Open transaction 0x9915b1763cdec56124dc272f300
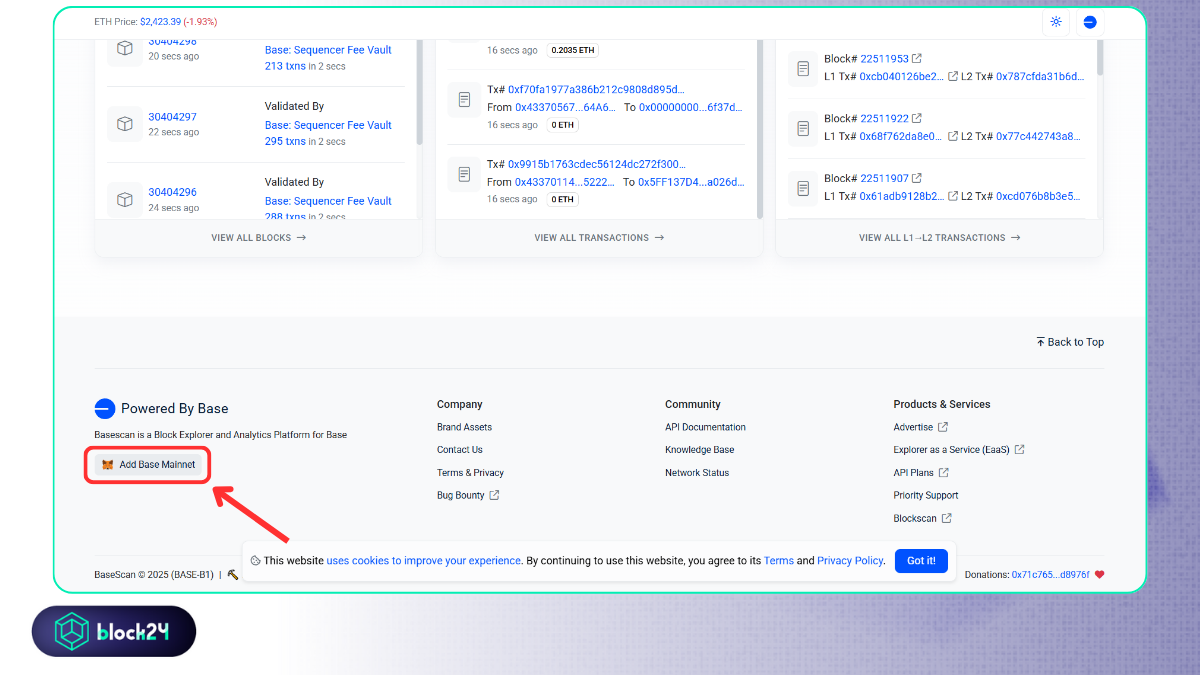The width and height of the screenshot is (1200, 675). 597,164
